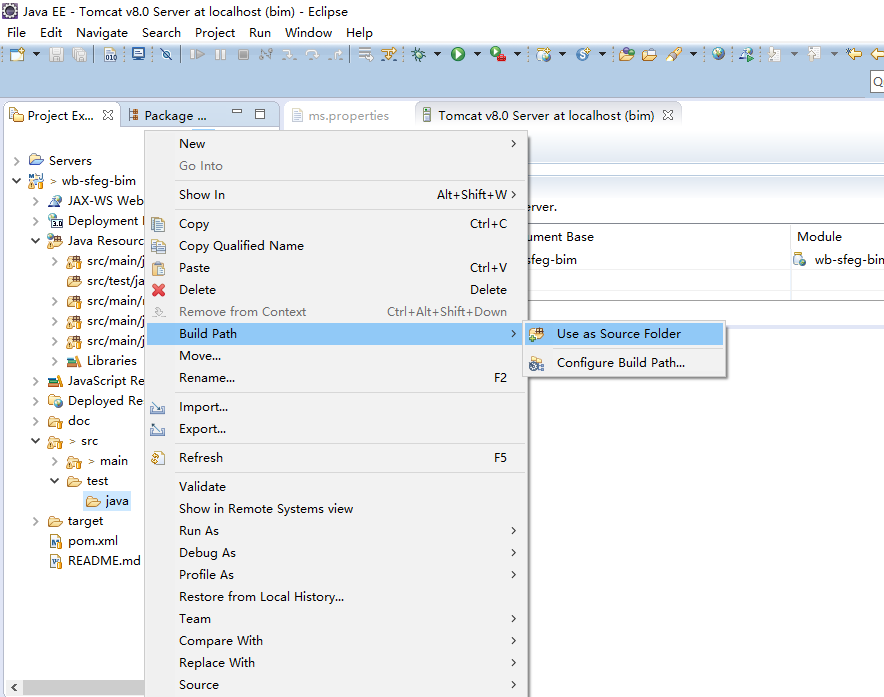Click the New Servlet (S) icon
Viewport: 884px width, 697px height.
(x=583, y=54)
